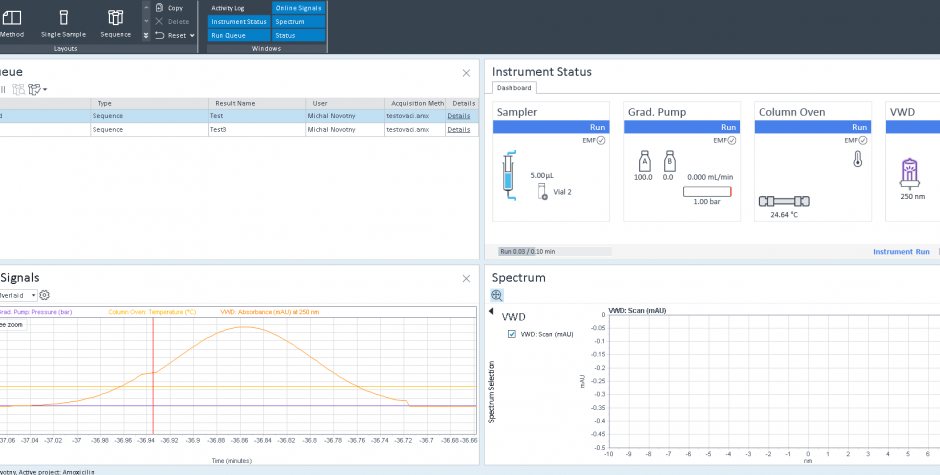
Task: Click the Column Oven Run status bar
Action: [812, 127]
